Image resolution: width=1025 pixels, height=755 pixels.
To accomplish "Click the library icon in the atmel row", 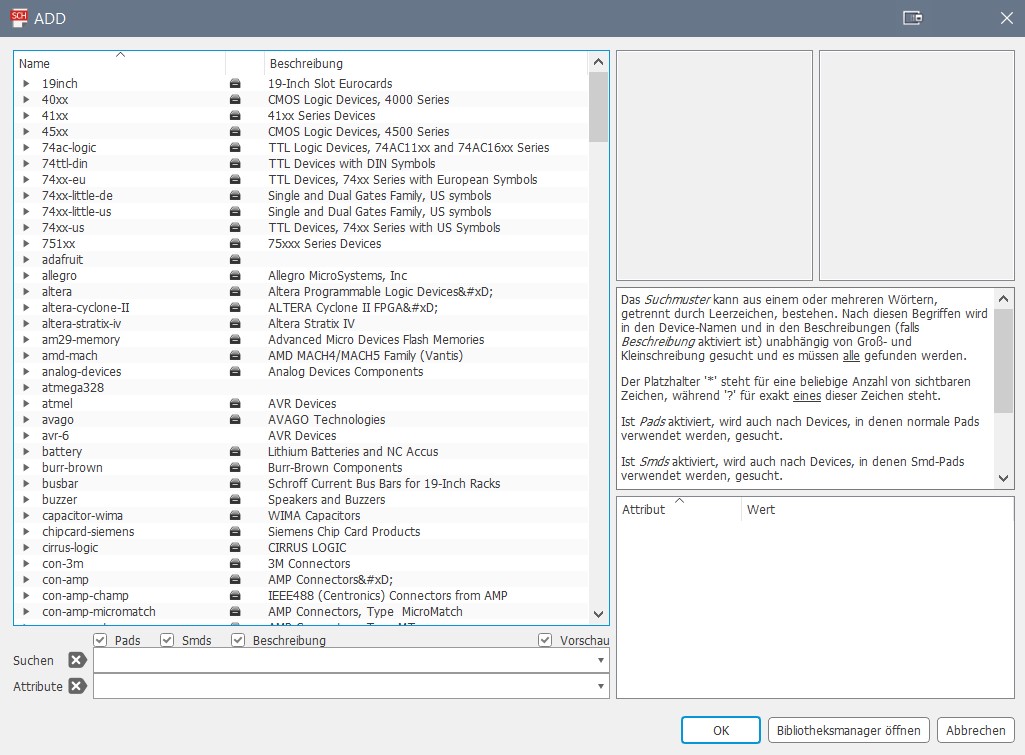I will click(235, 403).
